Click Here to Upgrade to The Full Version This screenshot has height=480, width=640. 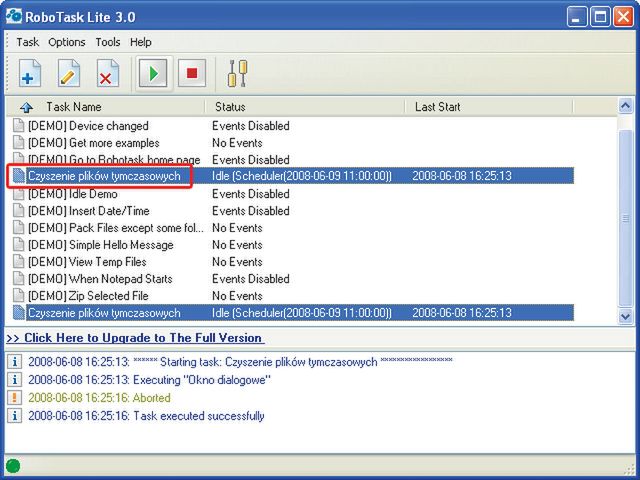point(135,338)
